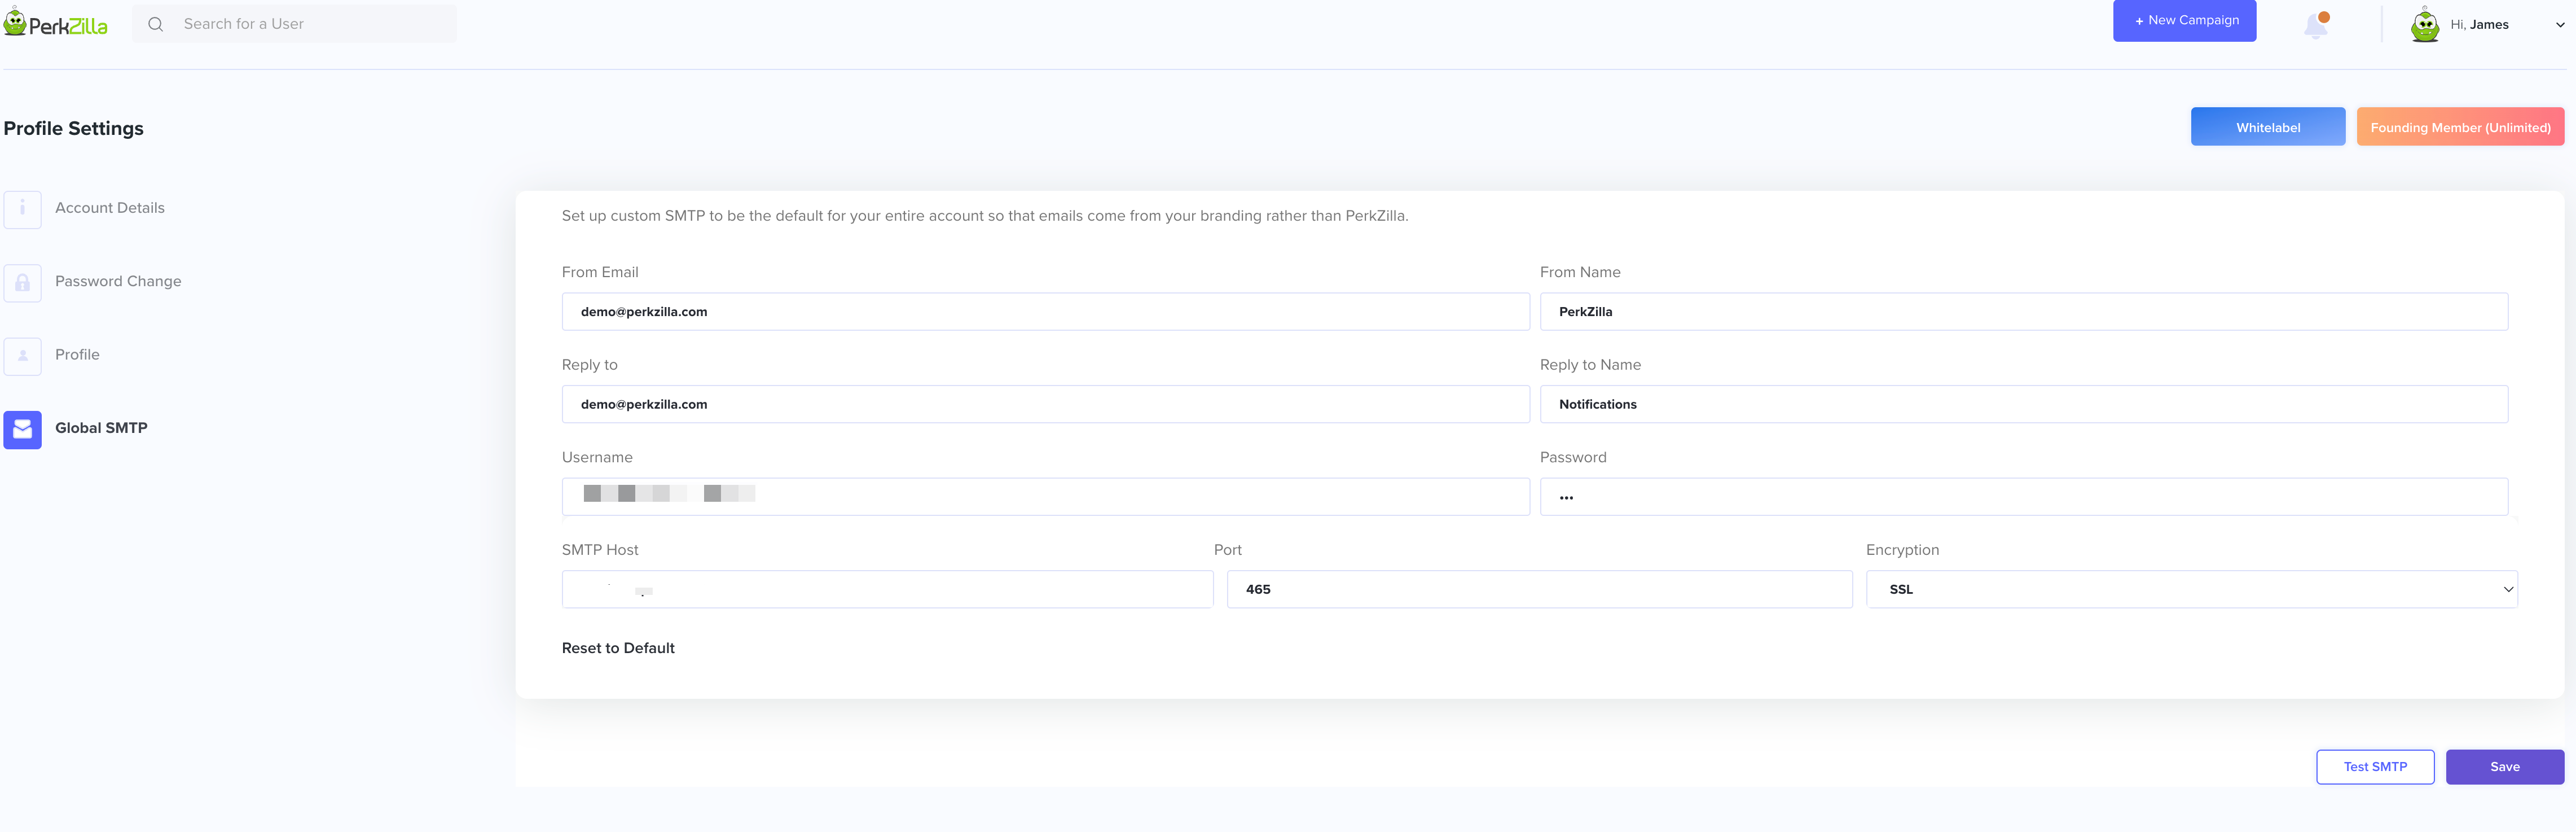Click the Profile Settings heading
Screen dimensions: 2576x832
coord(74,128)
